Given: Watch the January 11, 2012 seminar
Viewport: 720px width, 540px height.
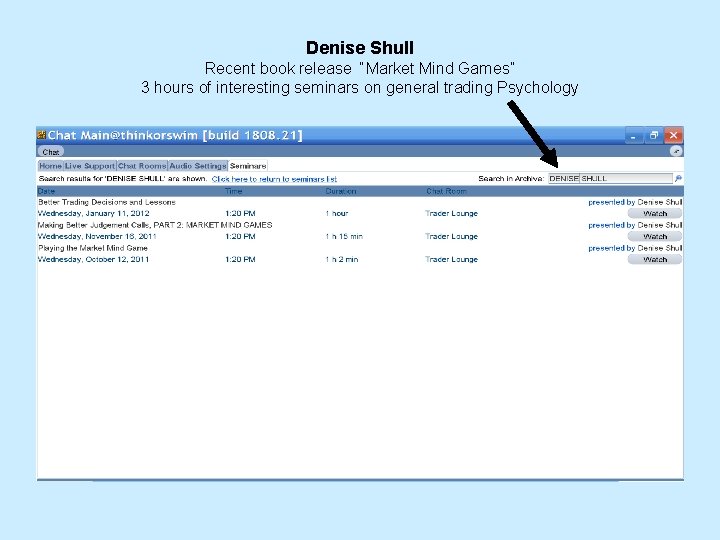Looking at the screenshot, I should (655, 213).
